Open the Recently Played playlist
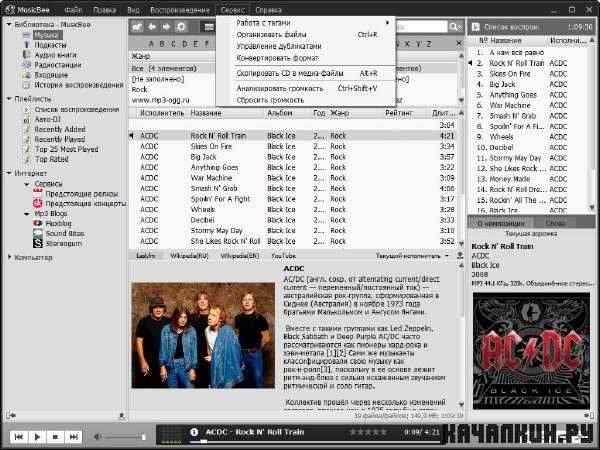 click(60, 139)
